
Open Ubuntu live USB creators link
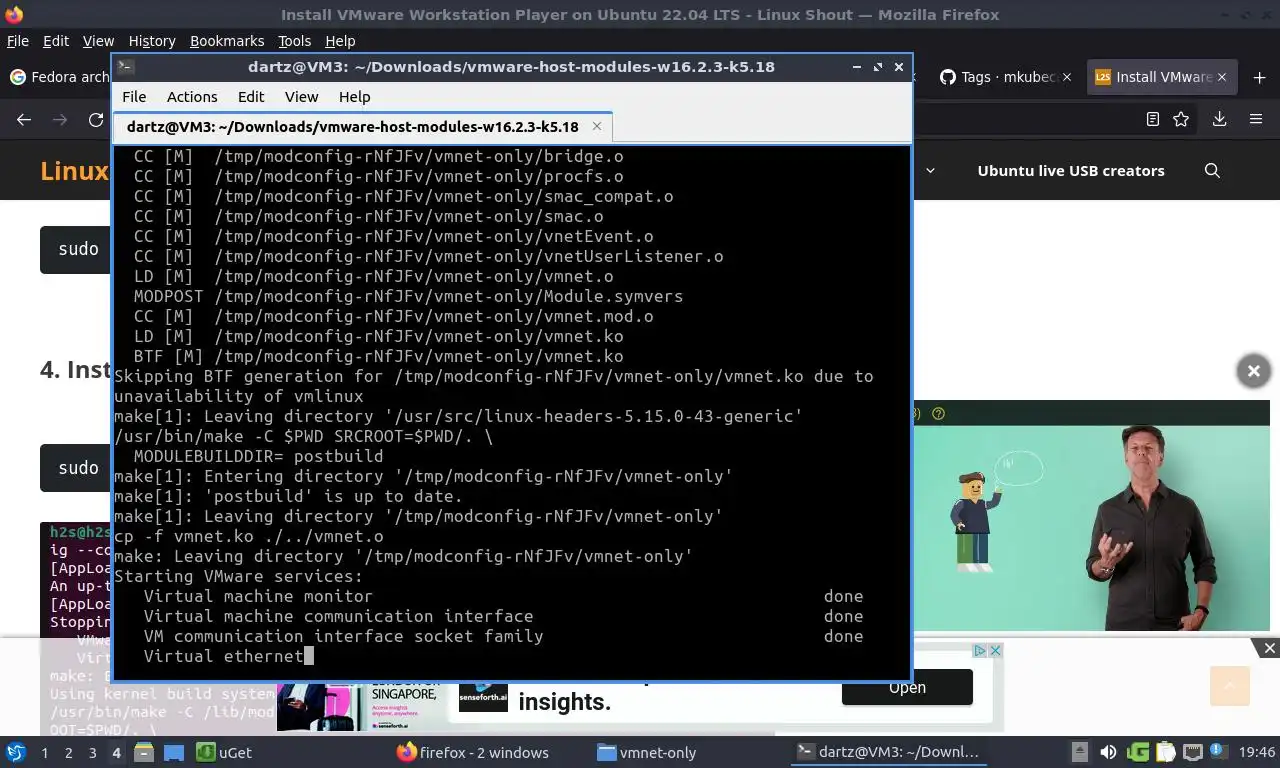1071,171
